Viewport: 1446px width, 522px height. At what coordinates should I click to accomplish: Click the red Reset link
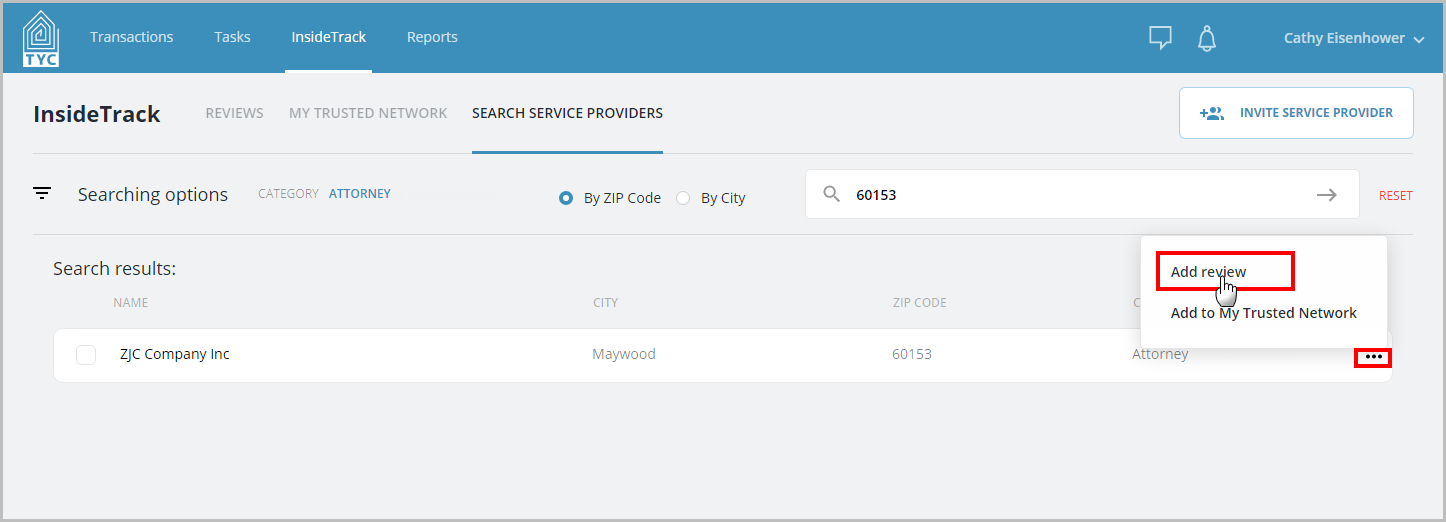pos(1396,196)
